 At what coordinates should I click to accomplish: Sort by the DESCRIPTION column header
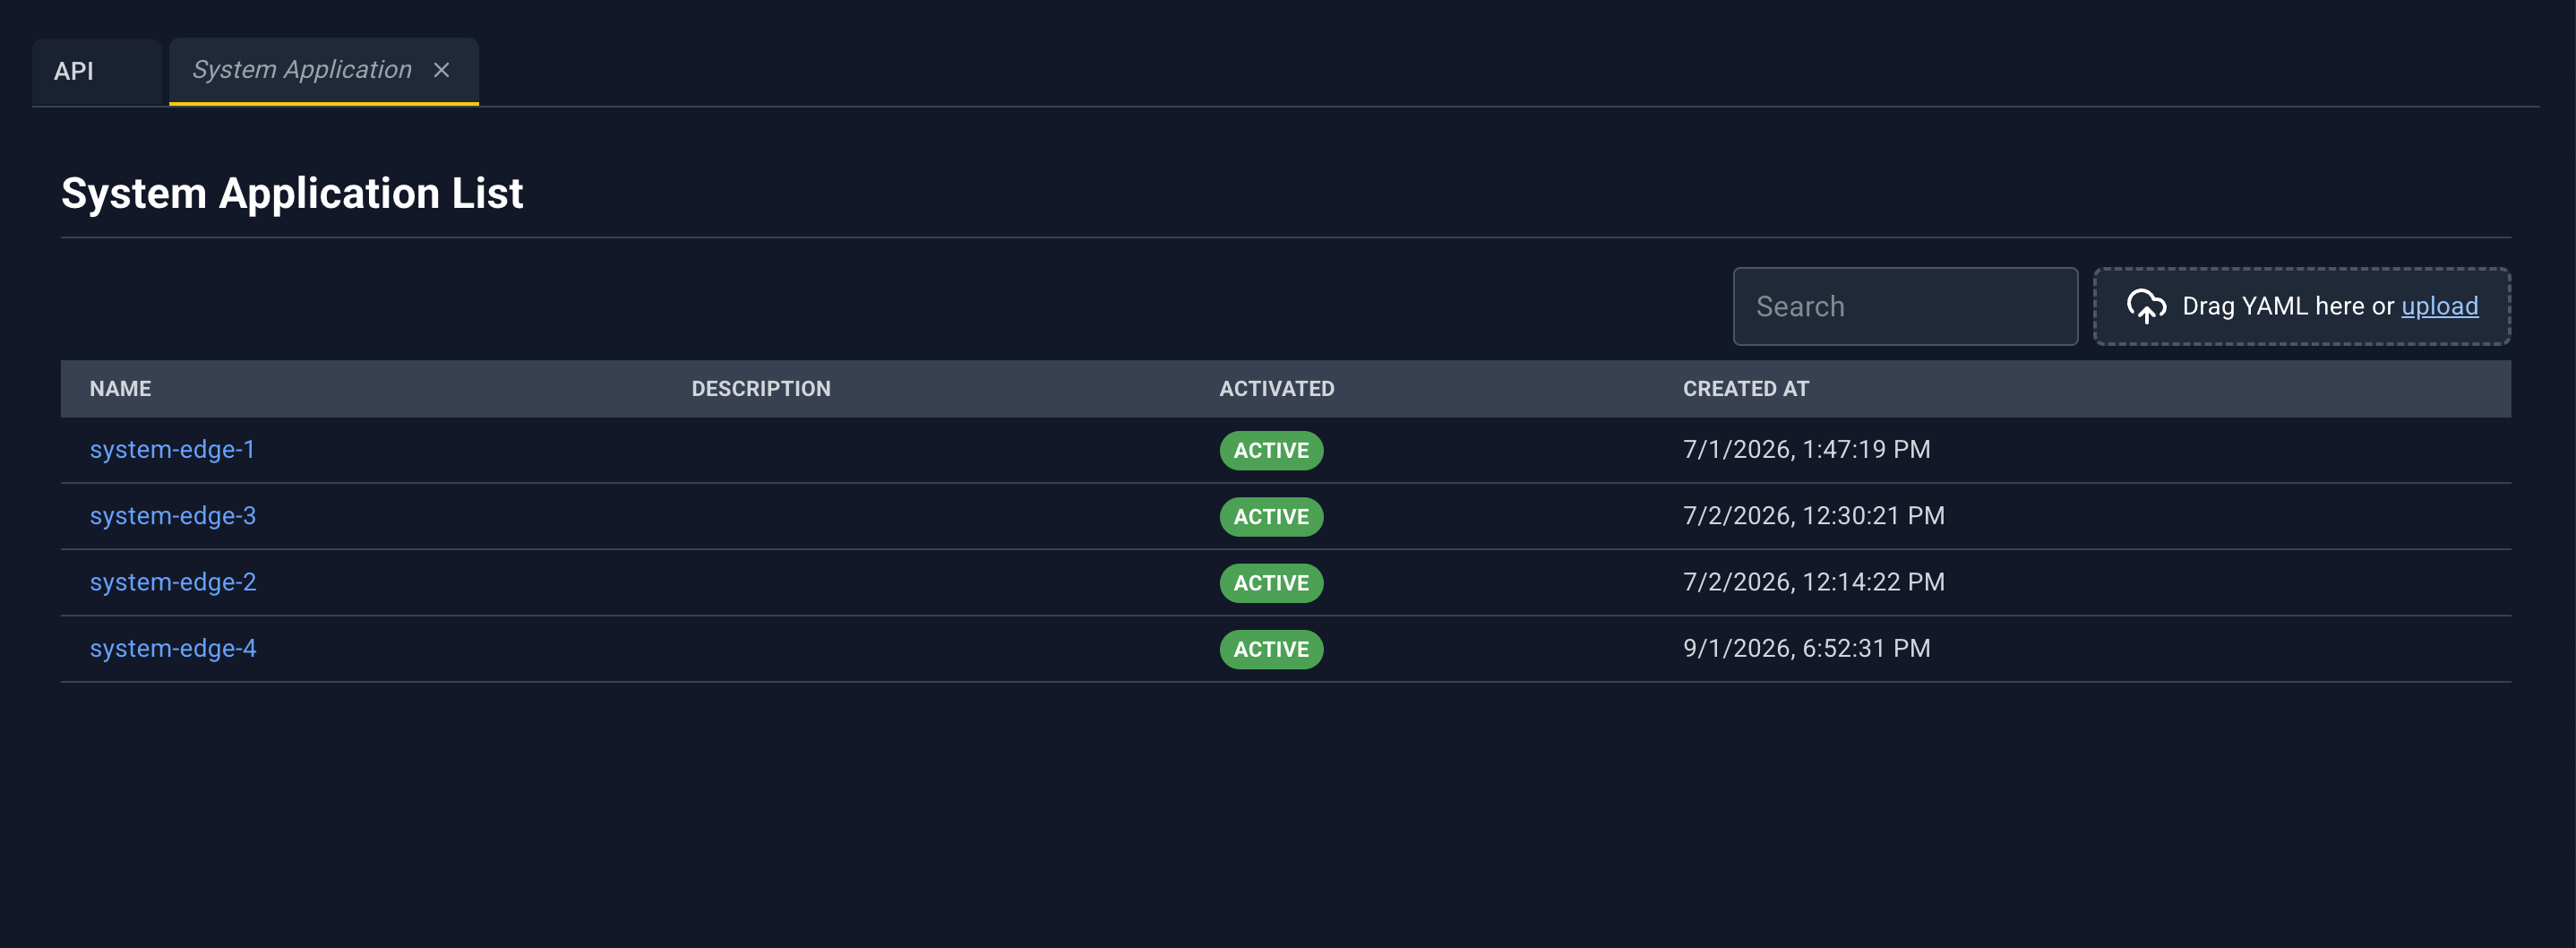tap(761, 389)
